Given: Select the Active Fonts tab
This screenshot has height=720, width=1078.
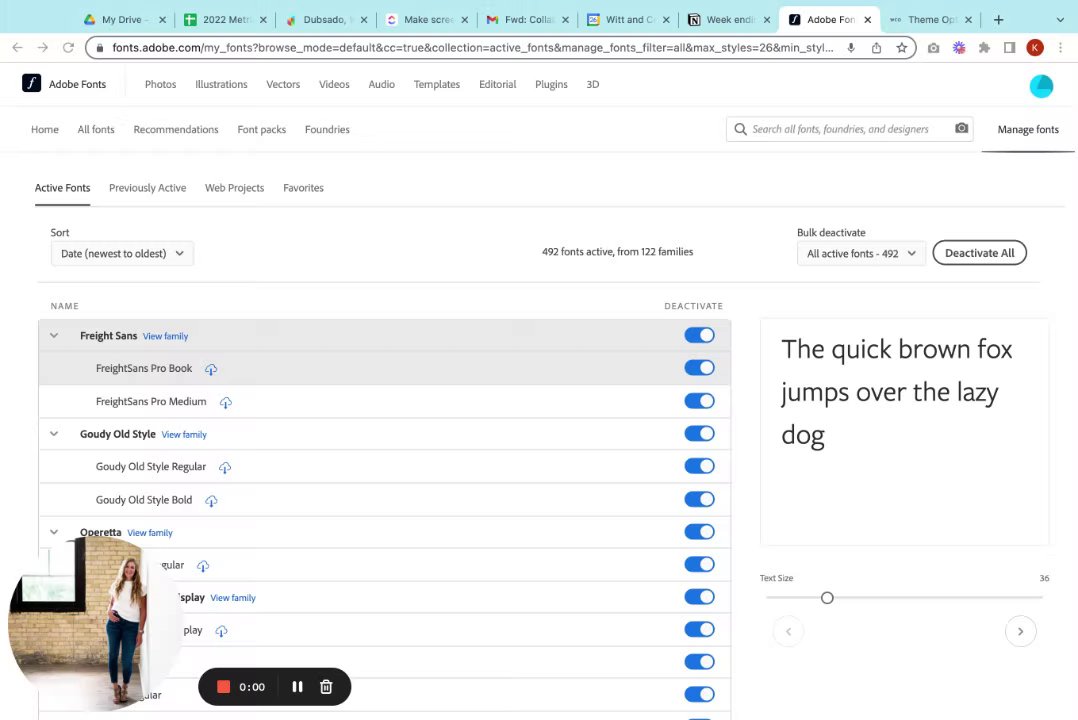Looking at the screenshot, I should [x=63, y=188].
